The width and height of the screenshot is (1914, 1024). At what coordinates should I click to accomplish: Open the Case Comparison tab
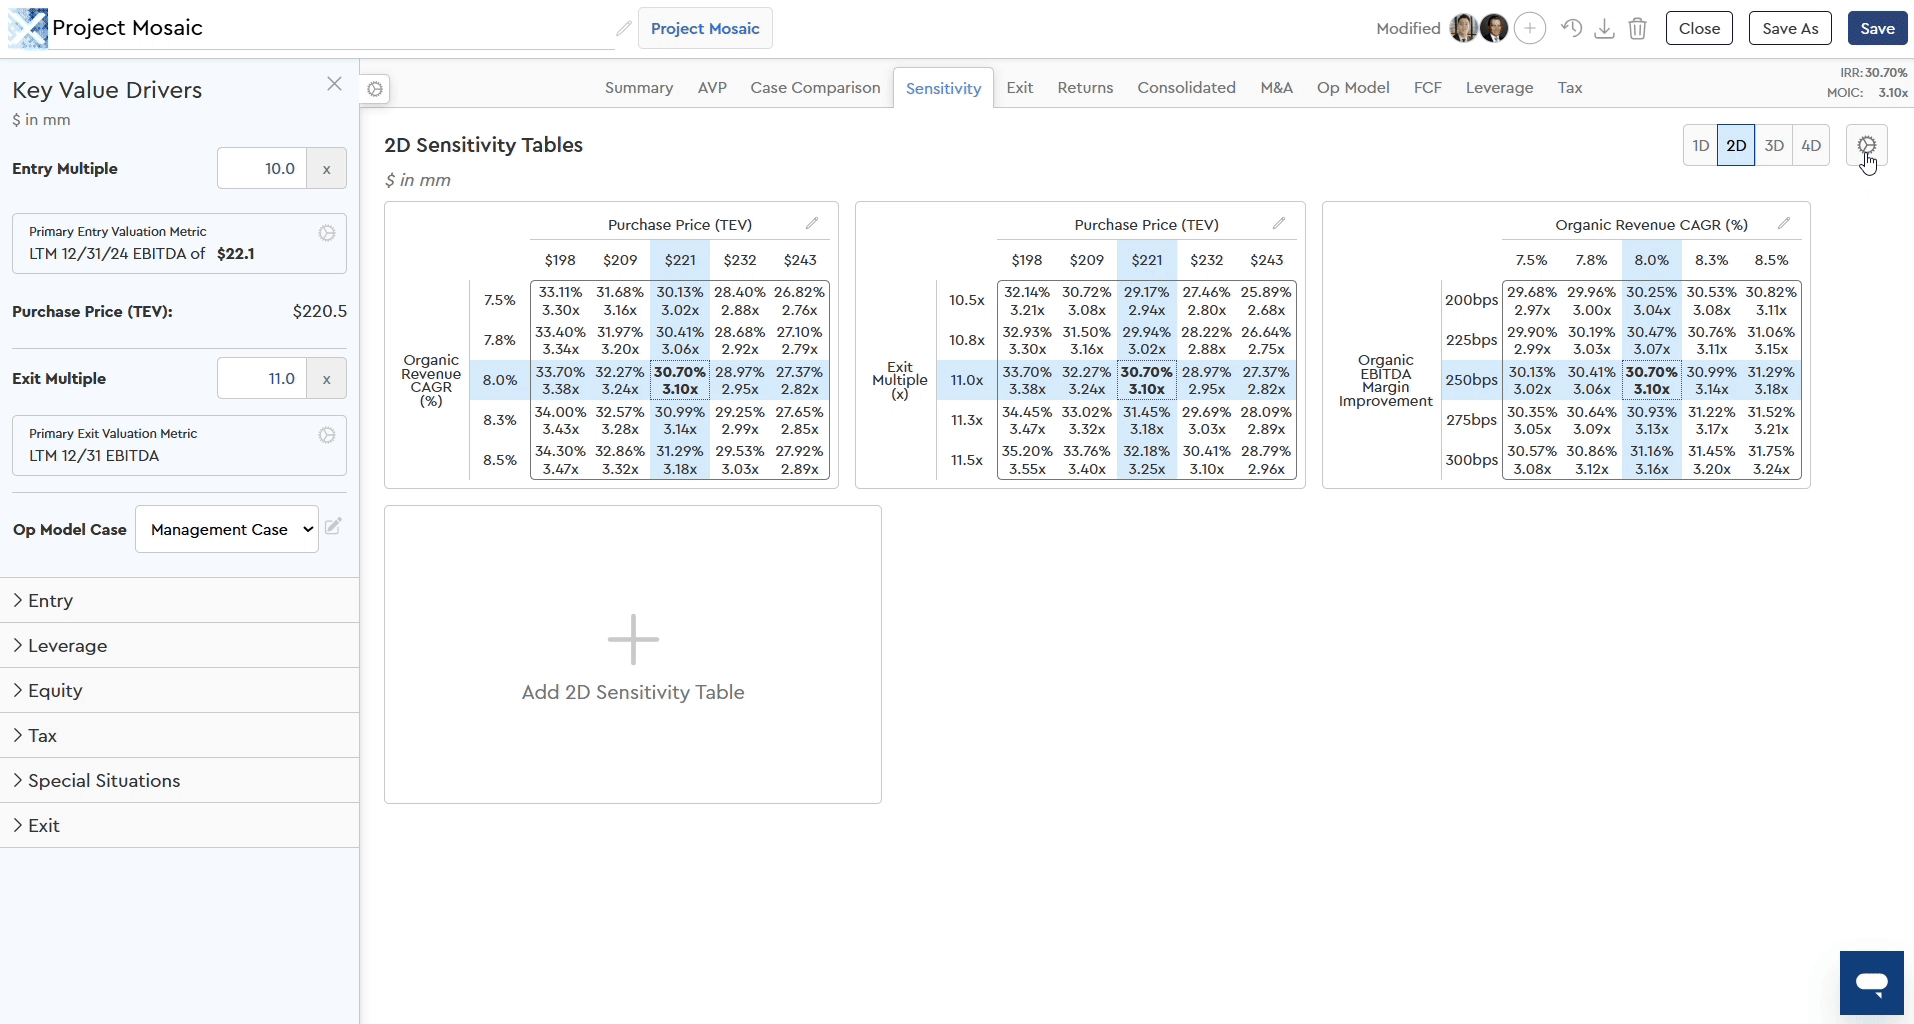(x=815, y=88)
